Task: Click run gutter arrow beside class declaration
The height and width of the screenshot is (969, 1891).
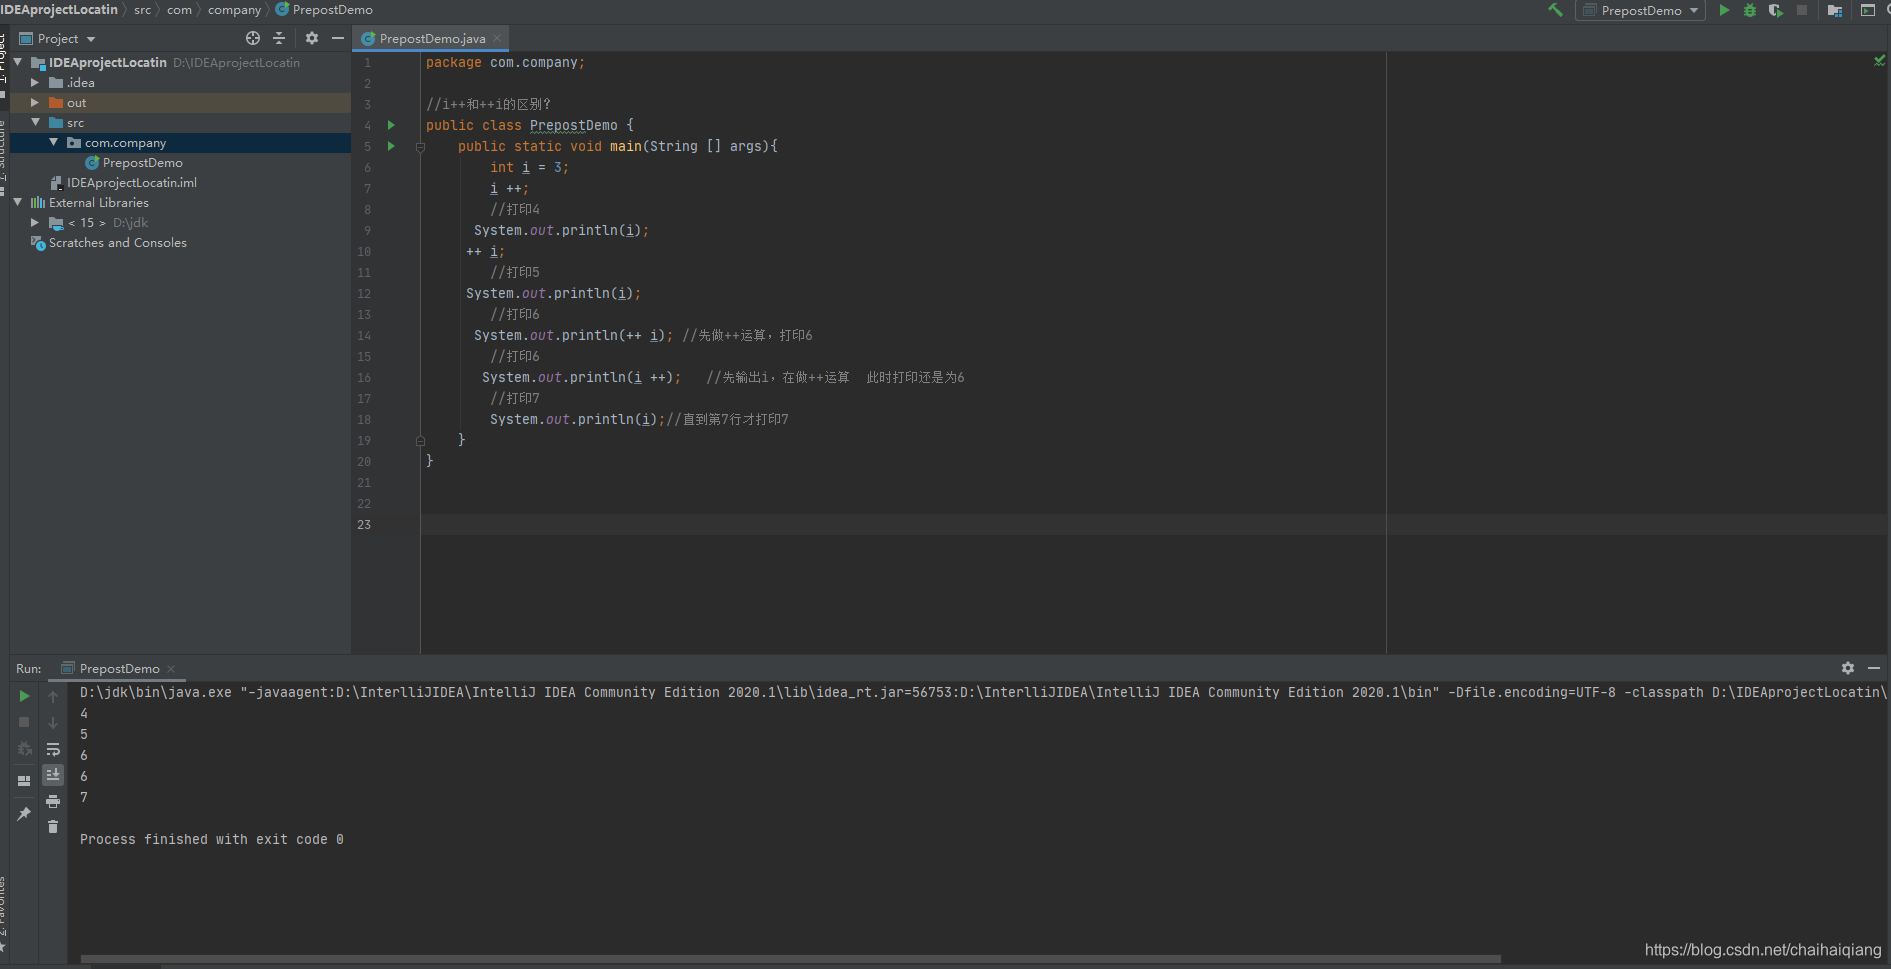Action: (x=391, y=125)
